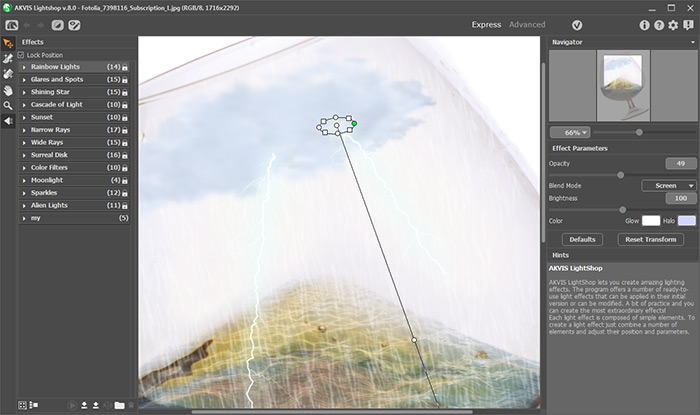Click the Brightness value field showing 100

tap(681, 198)
